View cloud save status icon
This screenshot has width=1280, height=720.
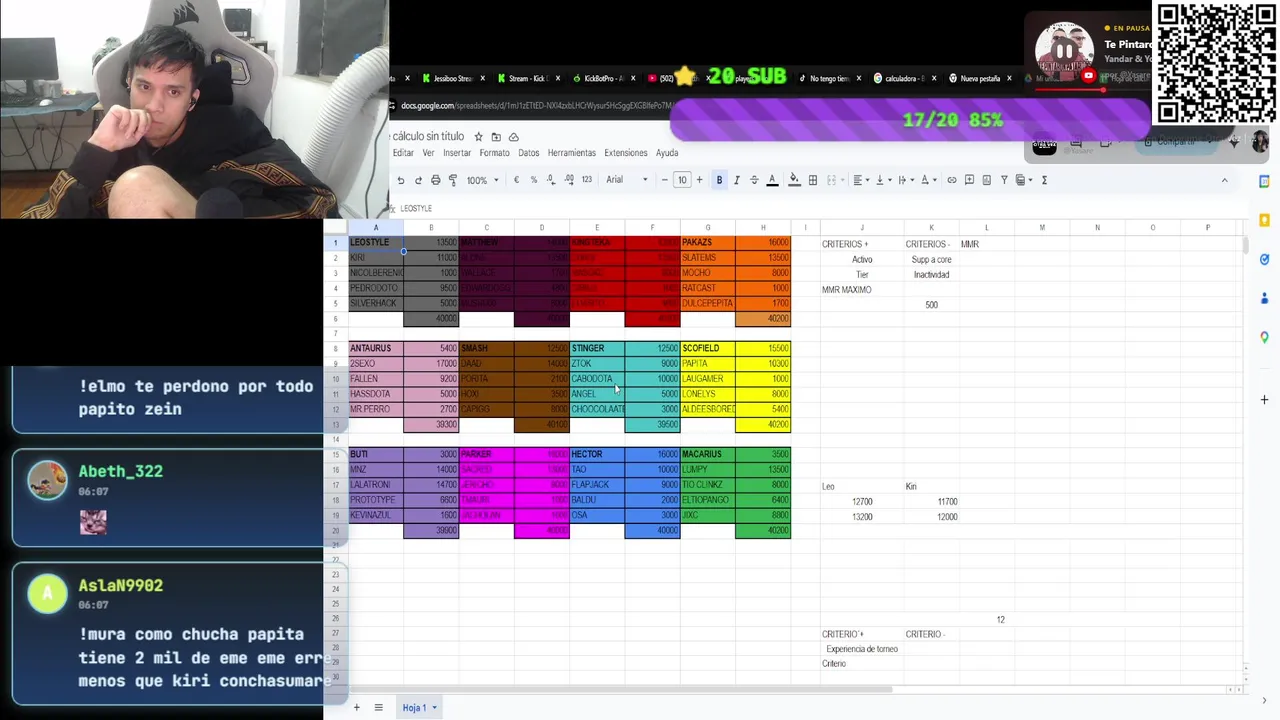(513, 136)
